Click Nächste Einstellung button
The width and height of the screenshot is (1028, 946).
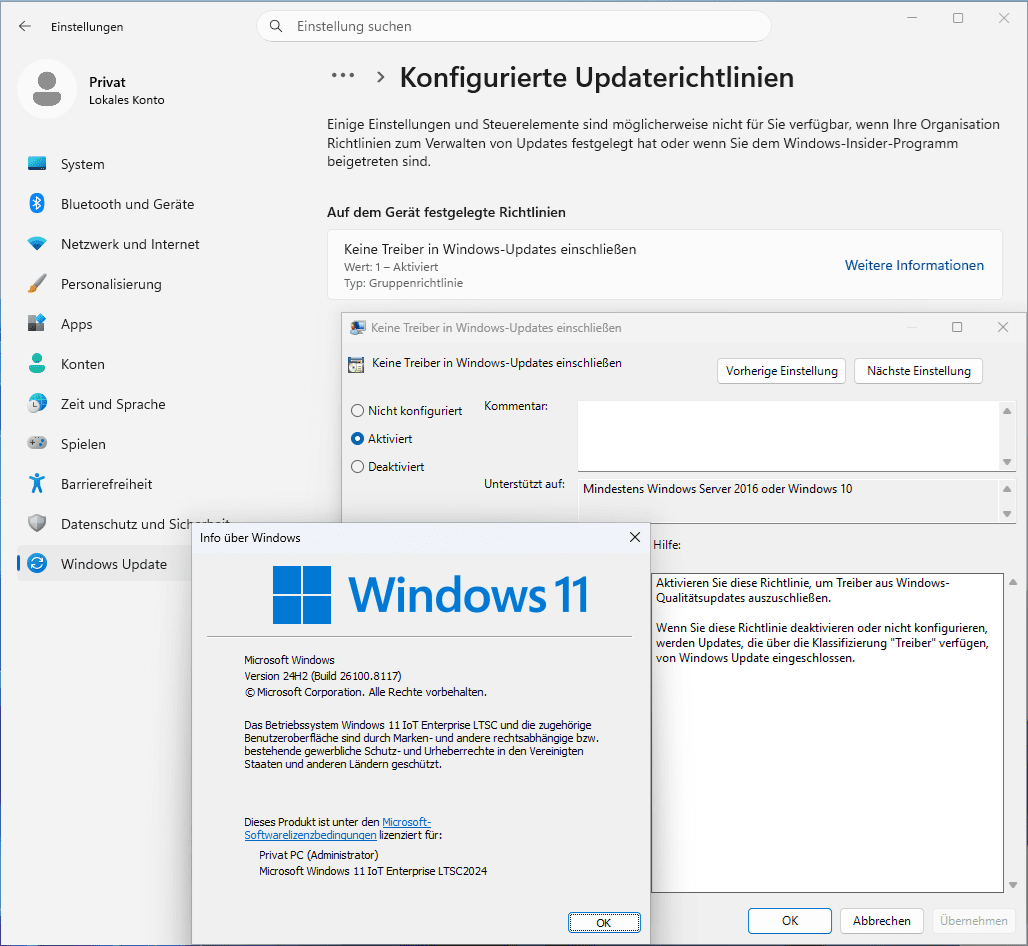pyautogui.click(x=919, y=371)
